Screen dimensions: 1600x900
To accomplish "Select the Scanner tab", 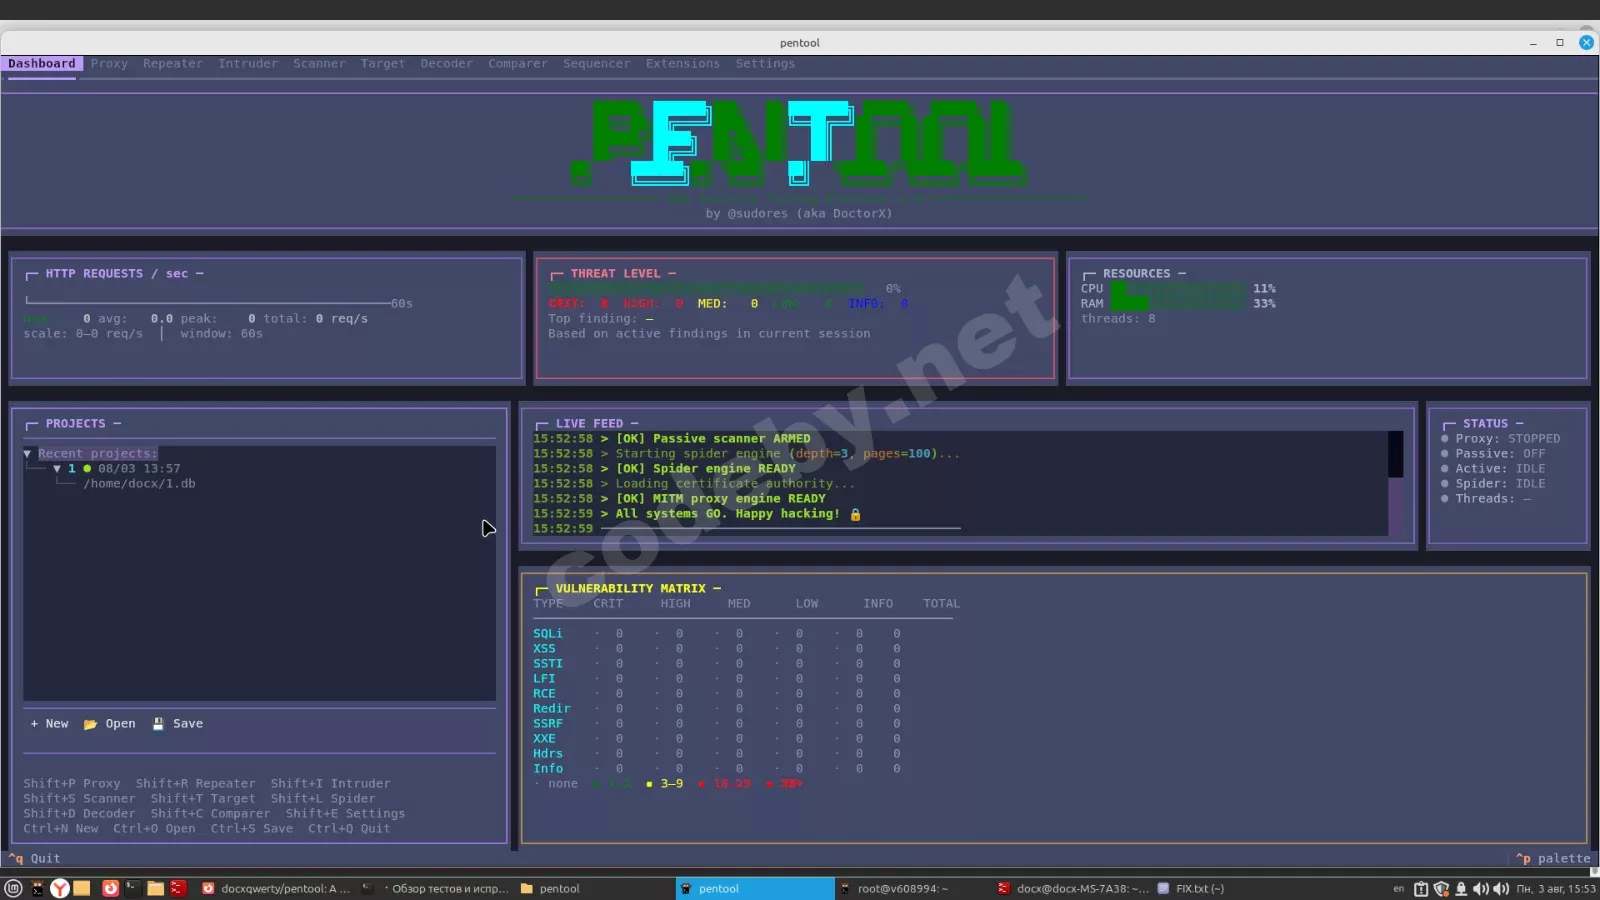I will (319, 64).
